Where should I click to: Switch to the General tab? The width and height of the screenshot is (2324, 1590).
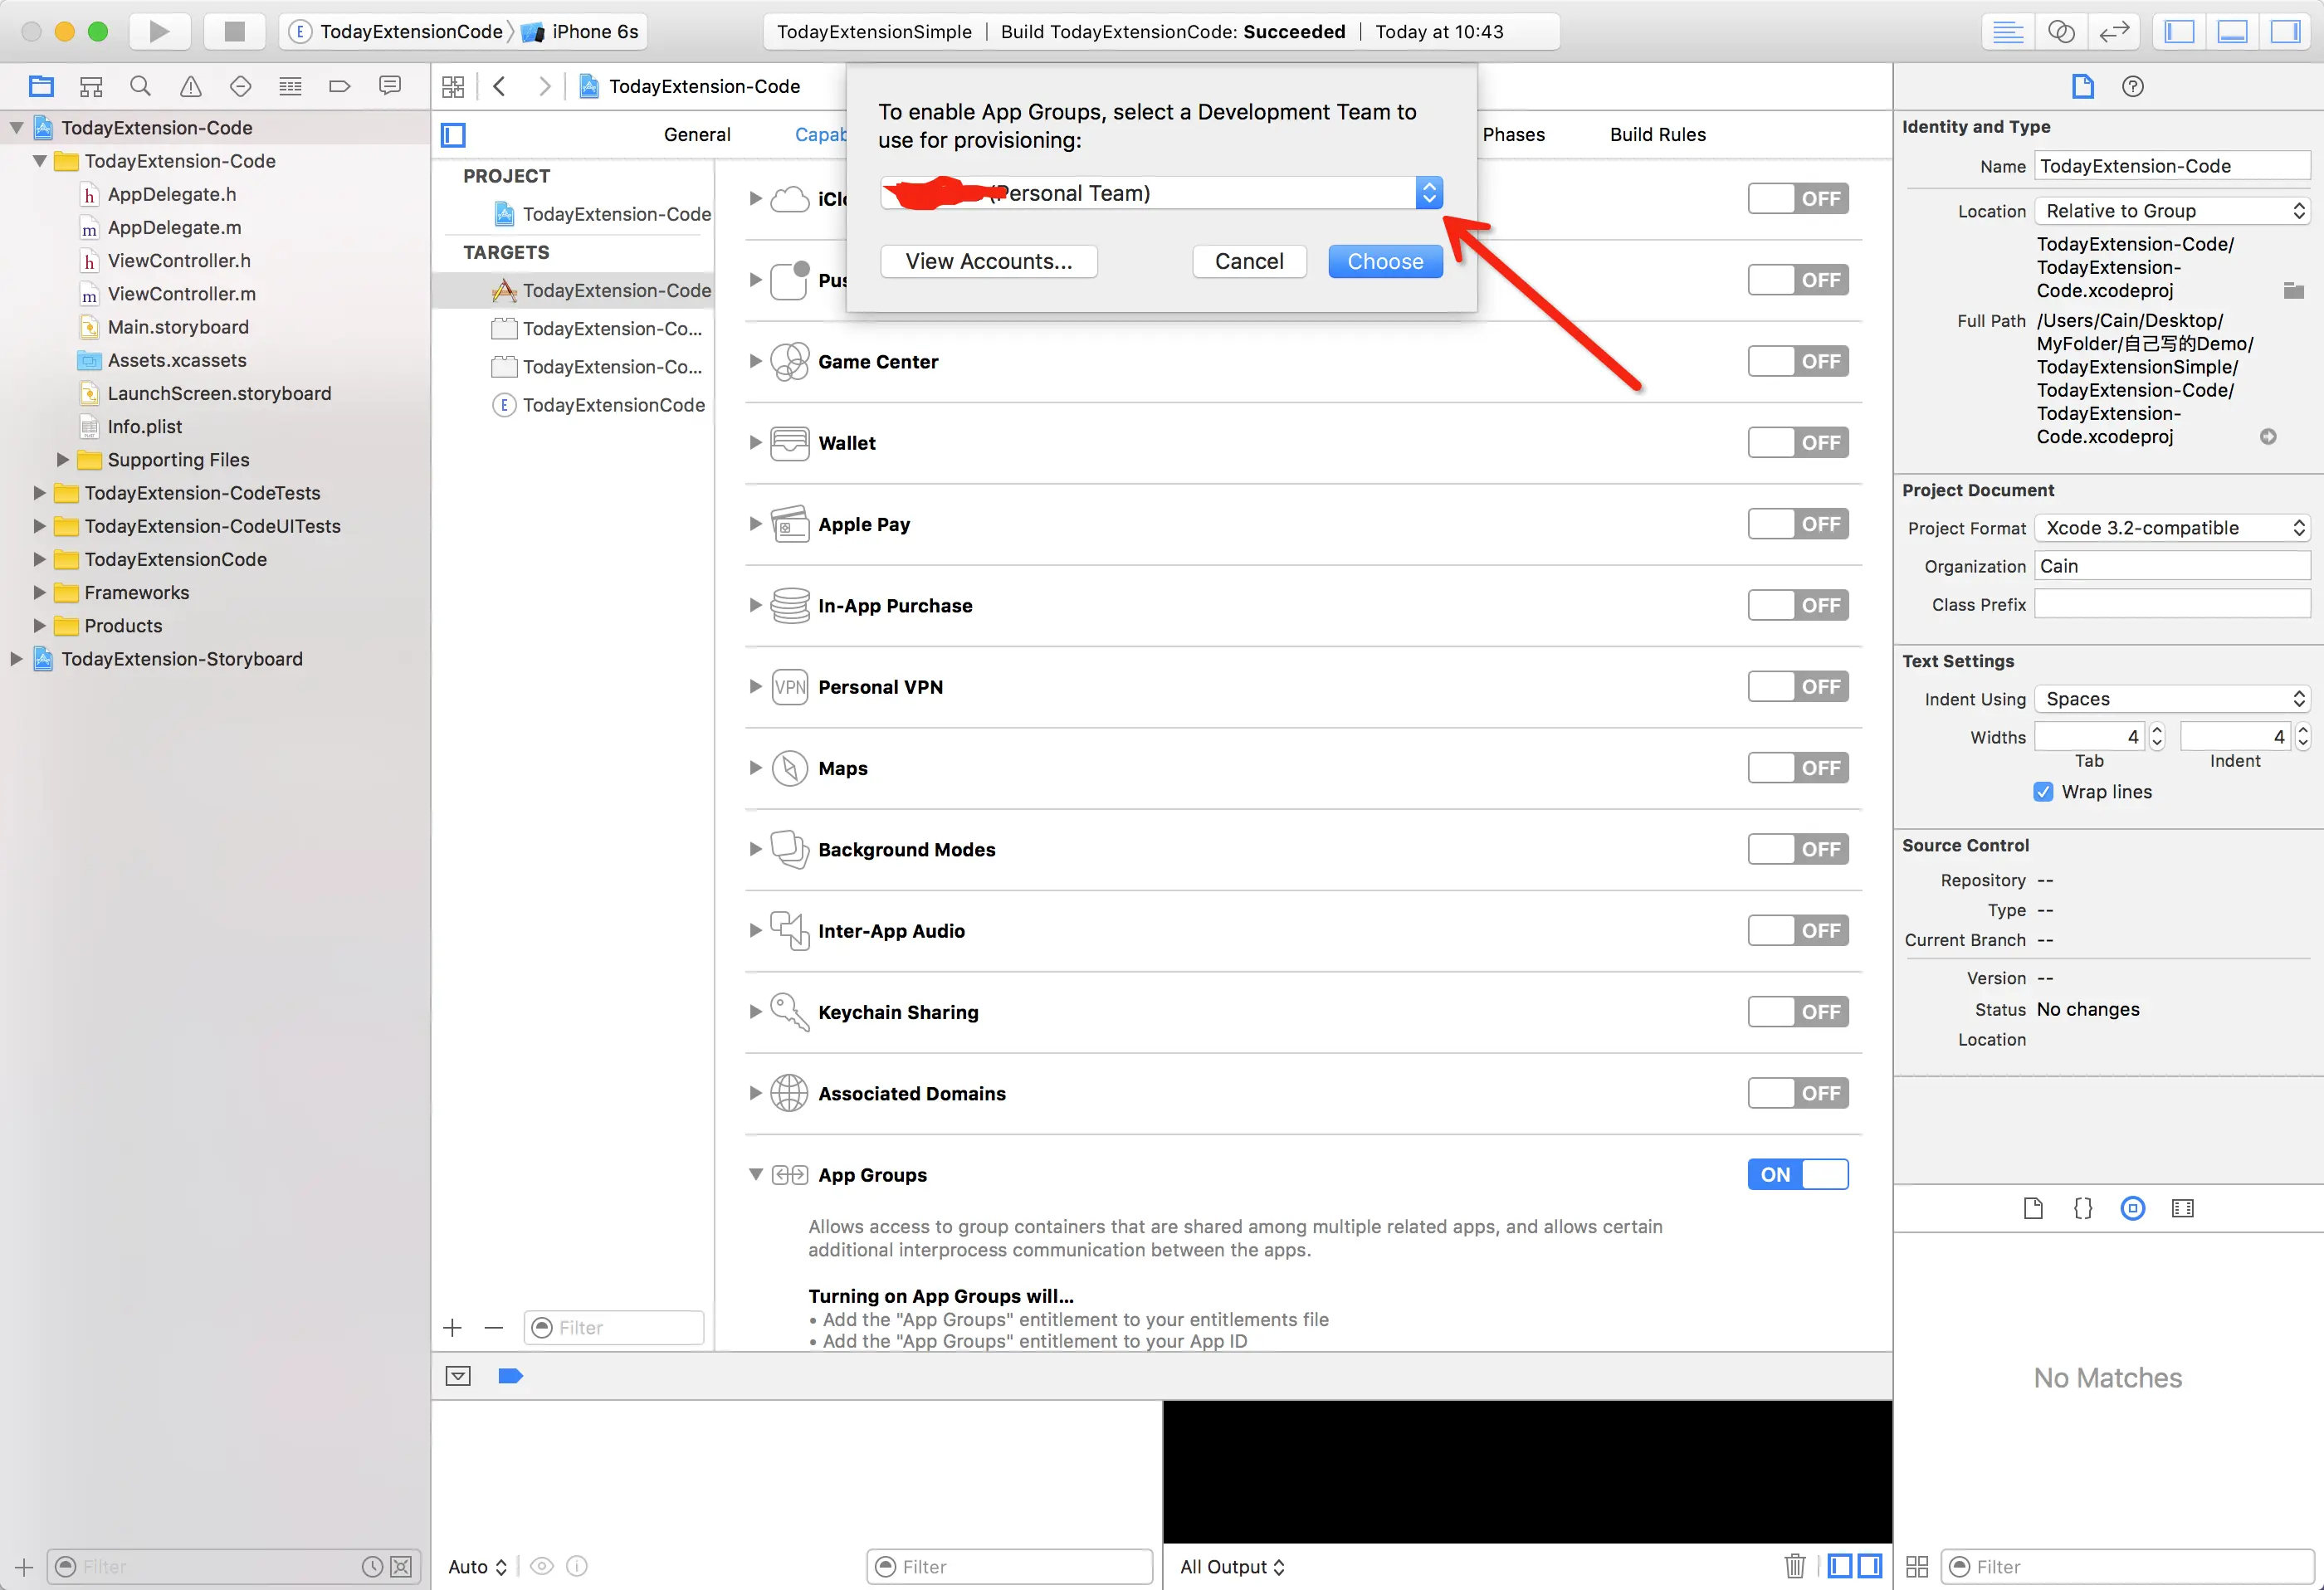(697, 134)
